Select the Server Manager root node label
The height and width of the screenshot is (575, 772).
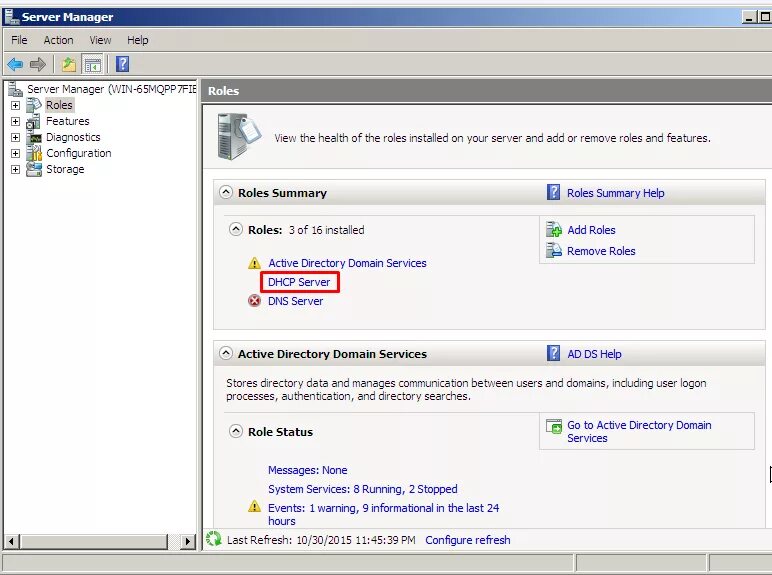click(x=111, y=89)
